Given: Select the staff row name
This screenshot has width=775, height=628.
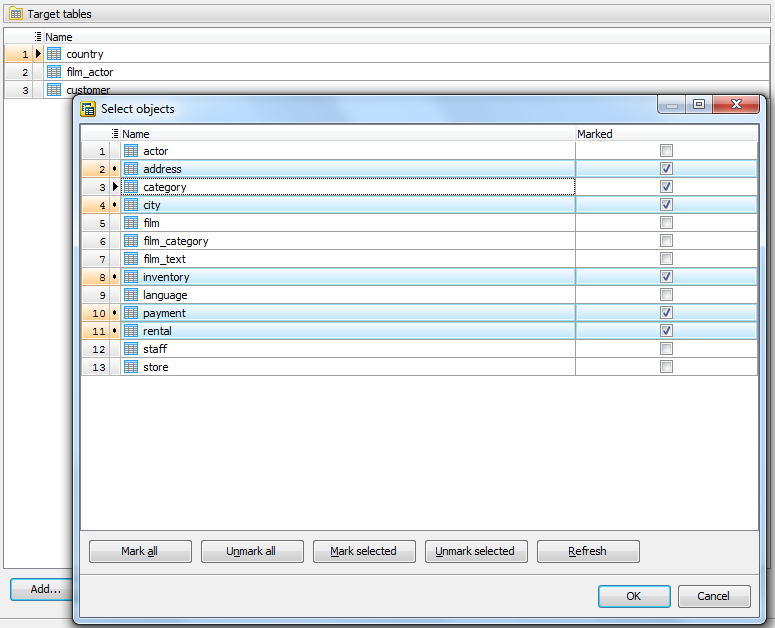Looking at the screenshot, I should 155,349.
